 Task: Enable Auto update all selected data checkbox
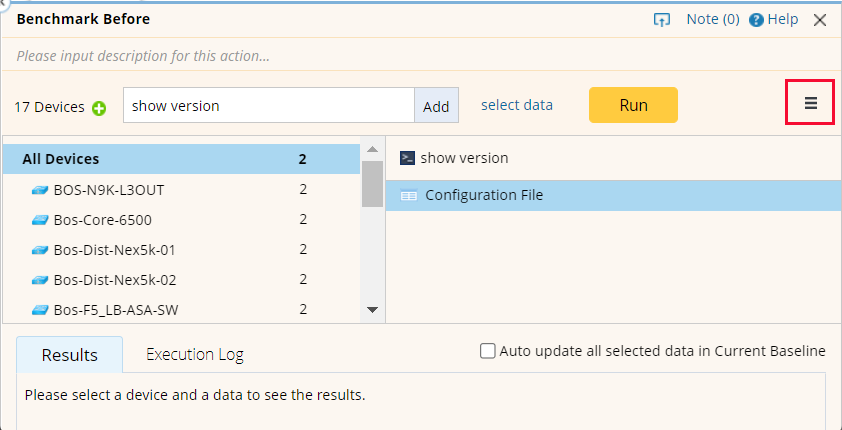click(488, 351)
